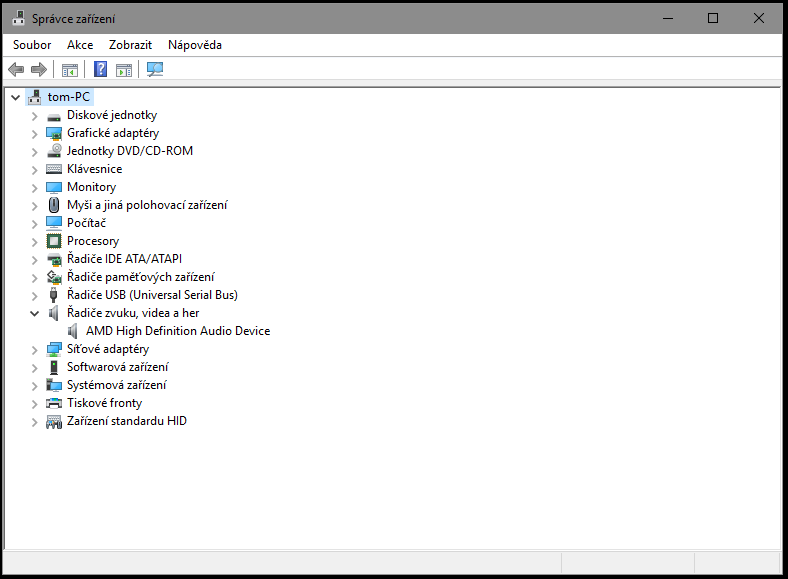Expand the Jednotky DVD/CD-ROM category
The width and height of the screenshot is (788, 579).
pyautogui.click(x=34, y=152)
